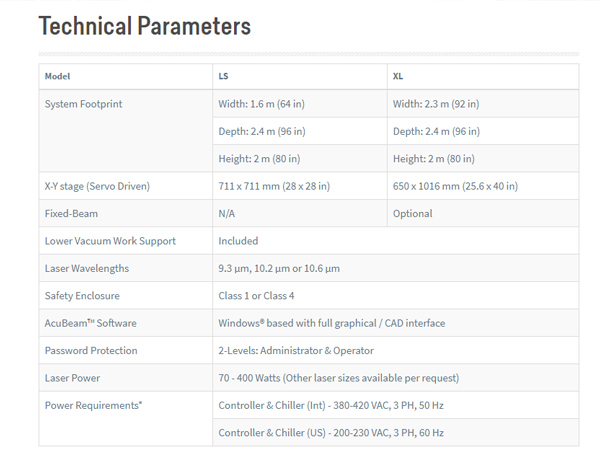The height and width of the screenshot is (450, 600).
Task: Select Lower Vacuum Work Support label
Action: 110,241
